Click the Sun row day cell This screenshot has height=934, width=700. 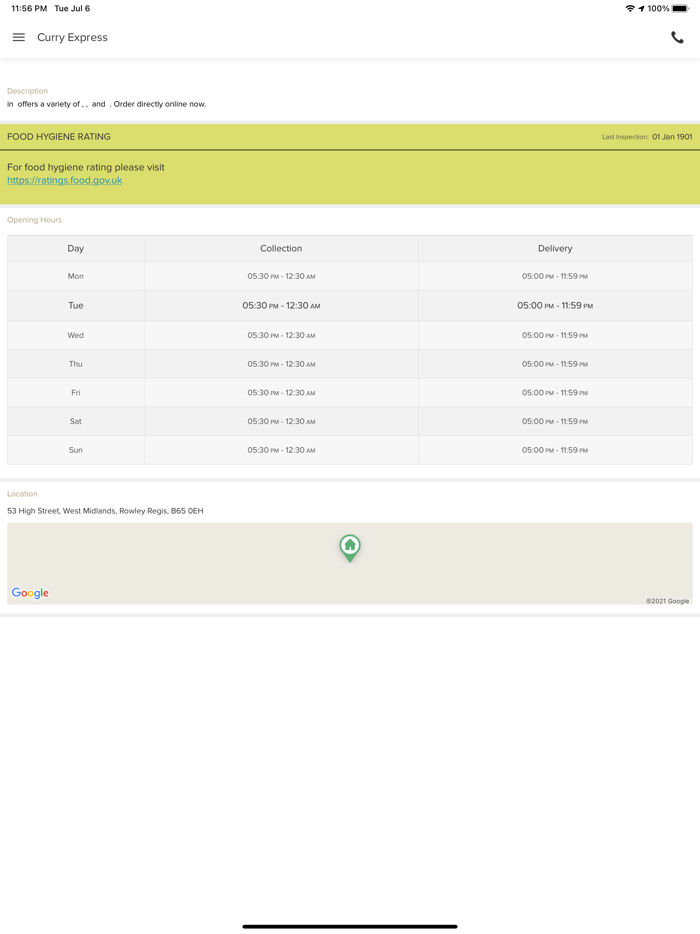(76, 450)
